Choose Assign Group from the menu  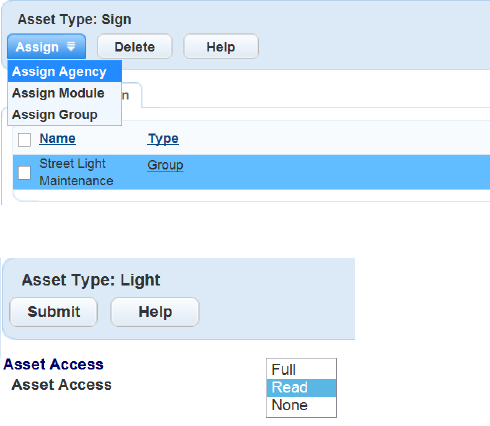point(65,114)
